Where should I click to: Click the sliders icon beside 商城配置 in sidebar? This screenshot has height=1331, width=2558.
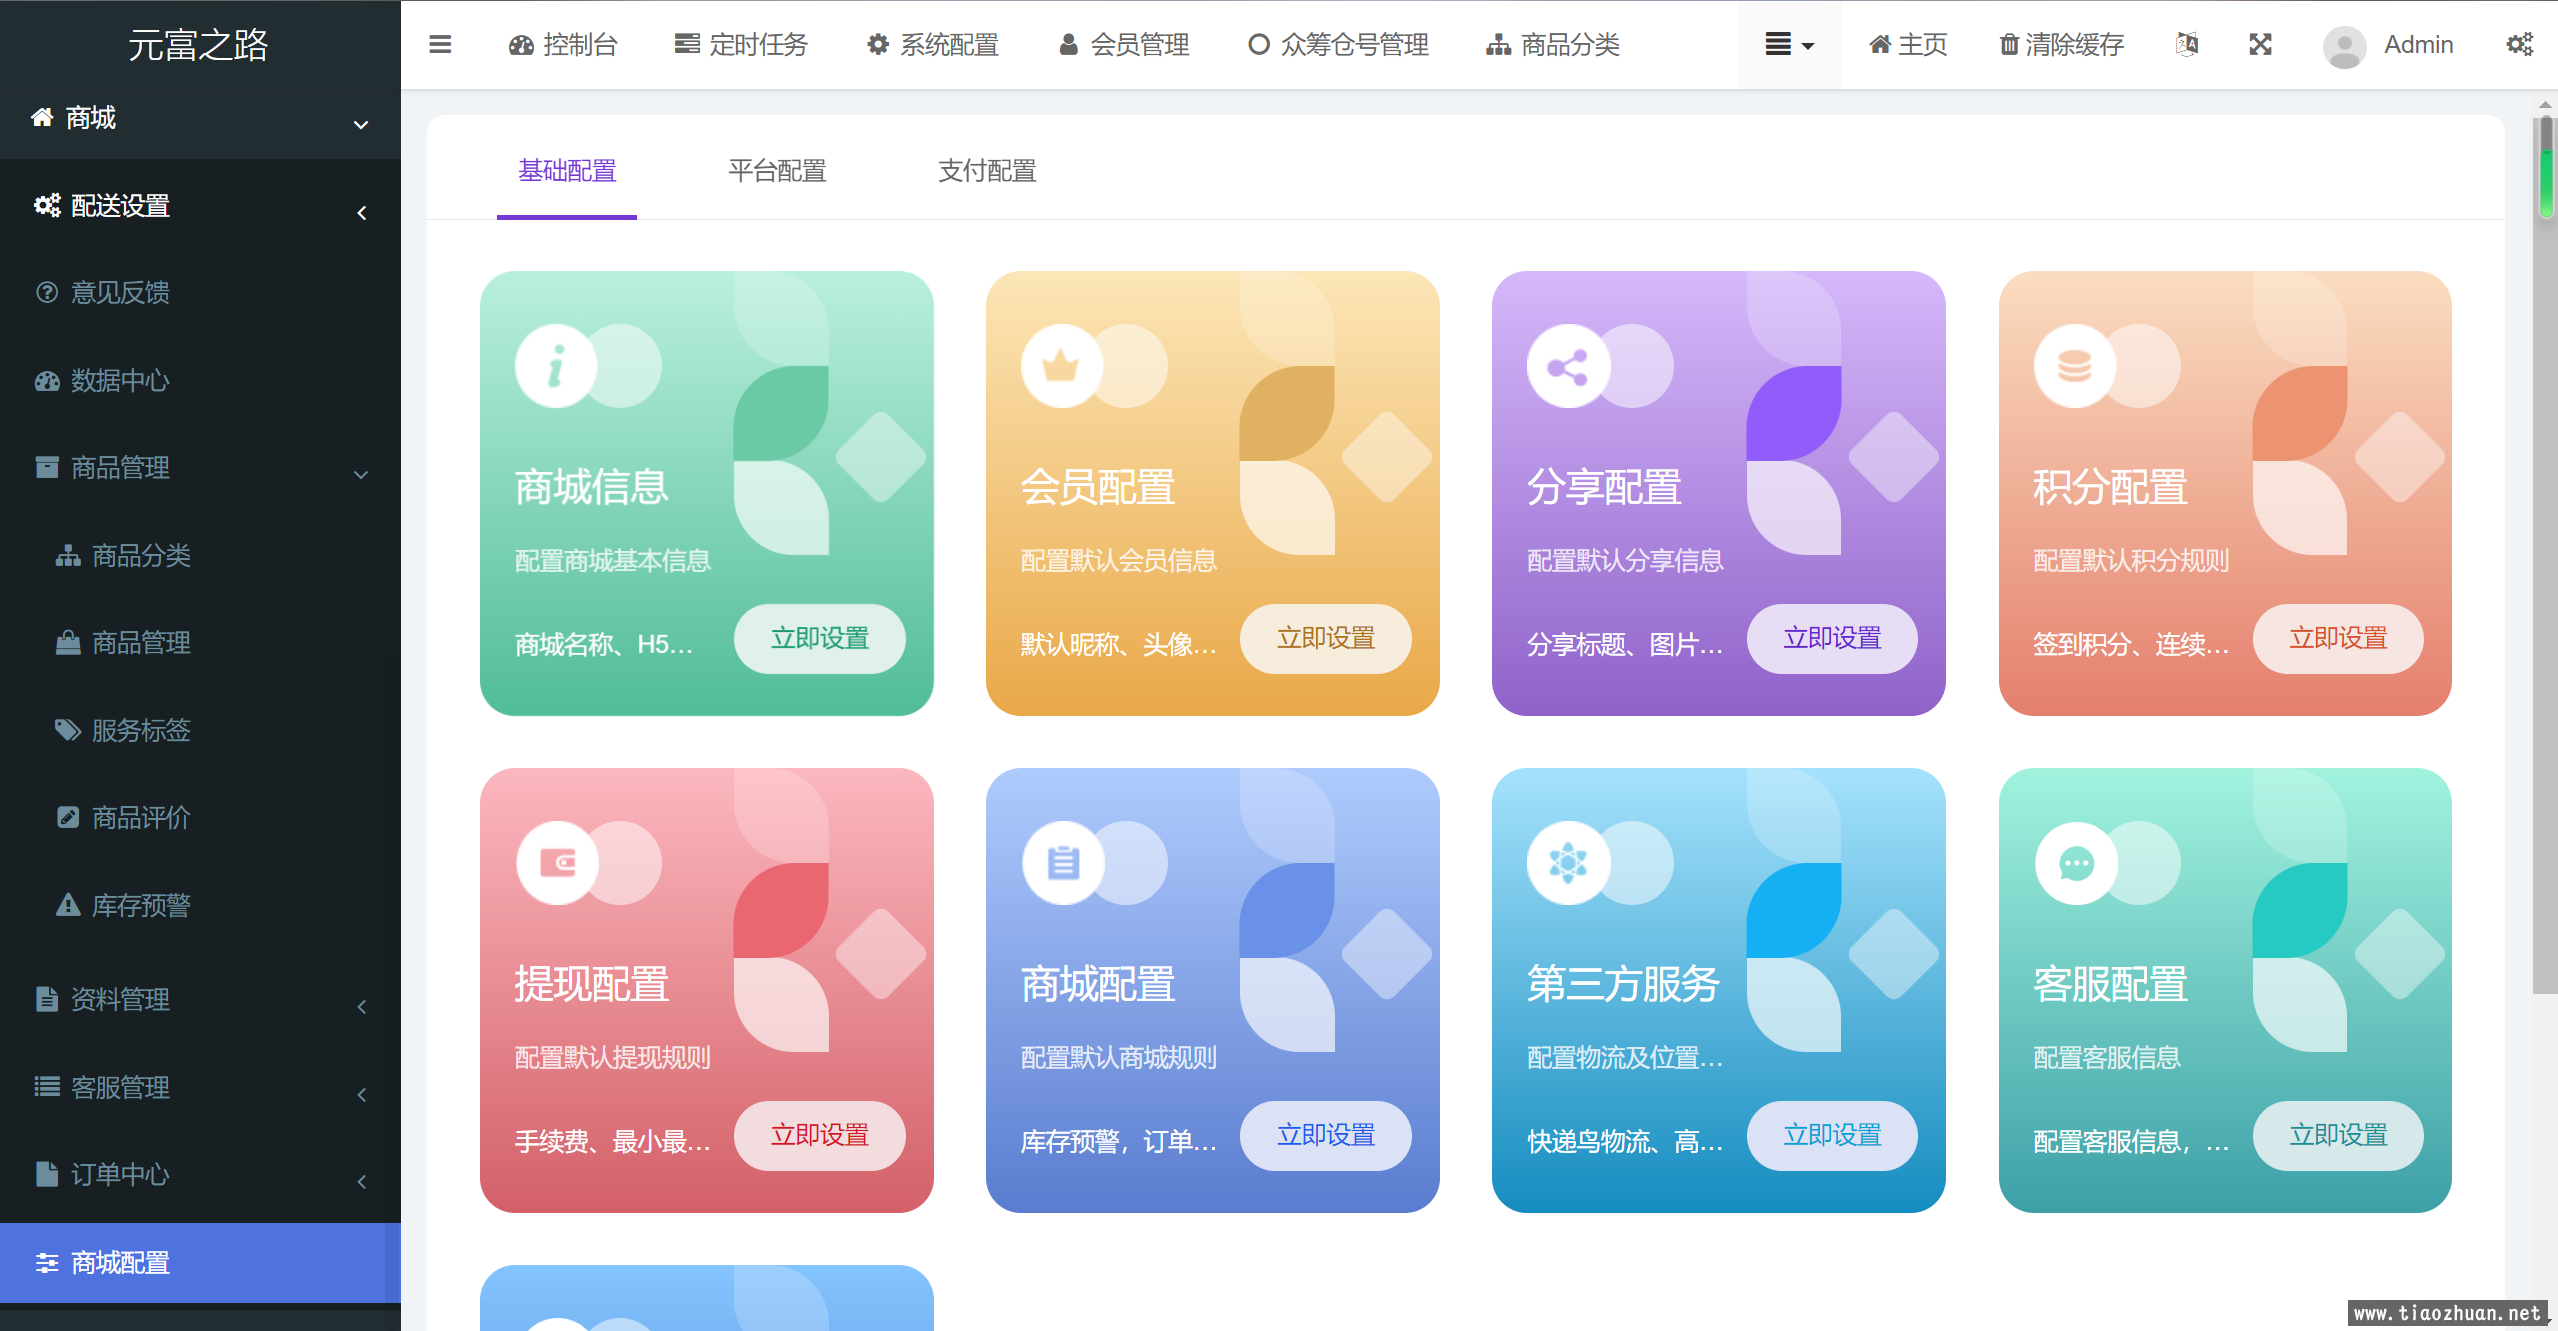[47, 1263]
